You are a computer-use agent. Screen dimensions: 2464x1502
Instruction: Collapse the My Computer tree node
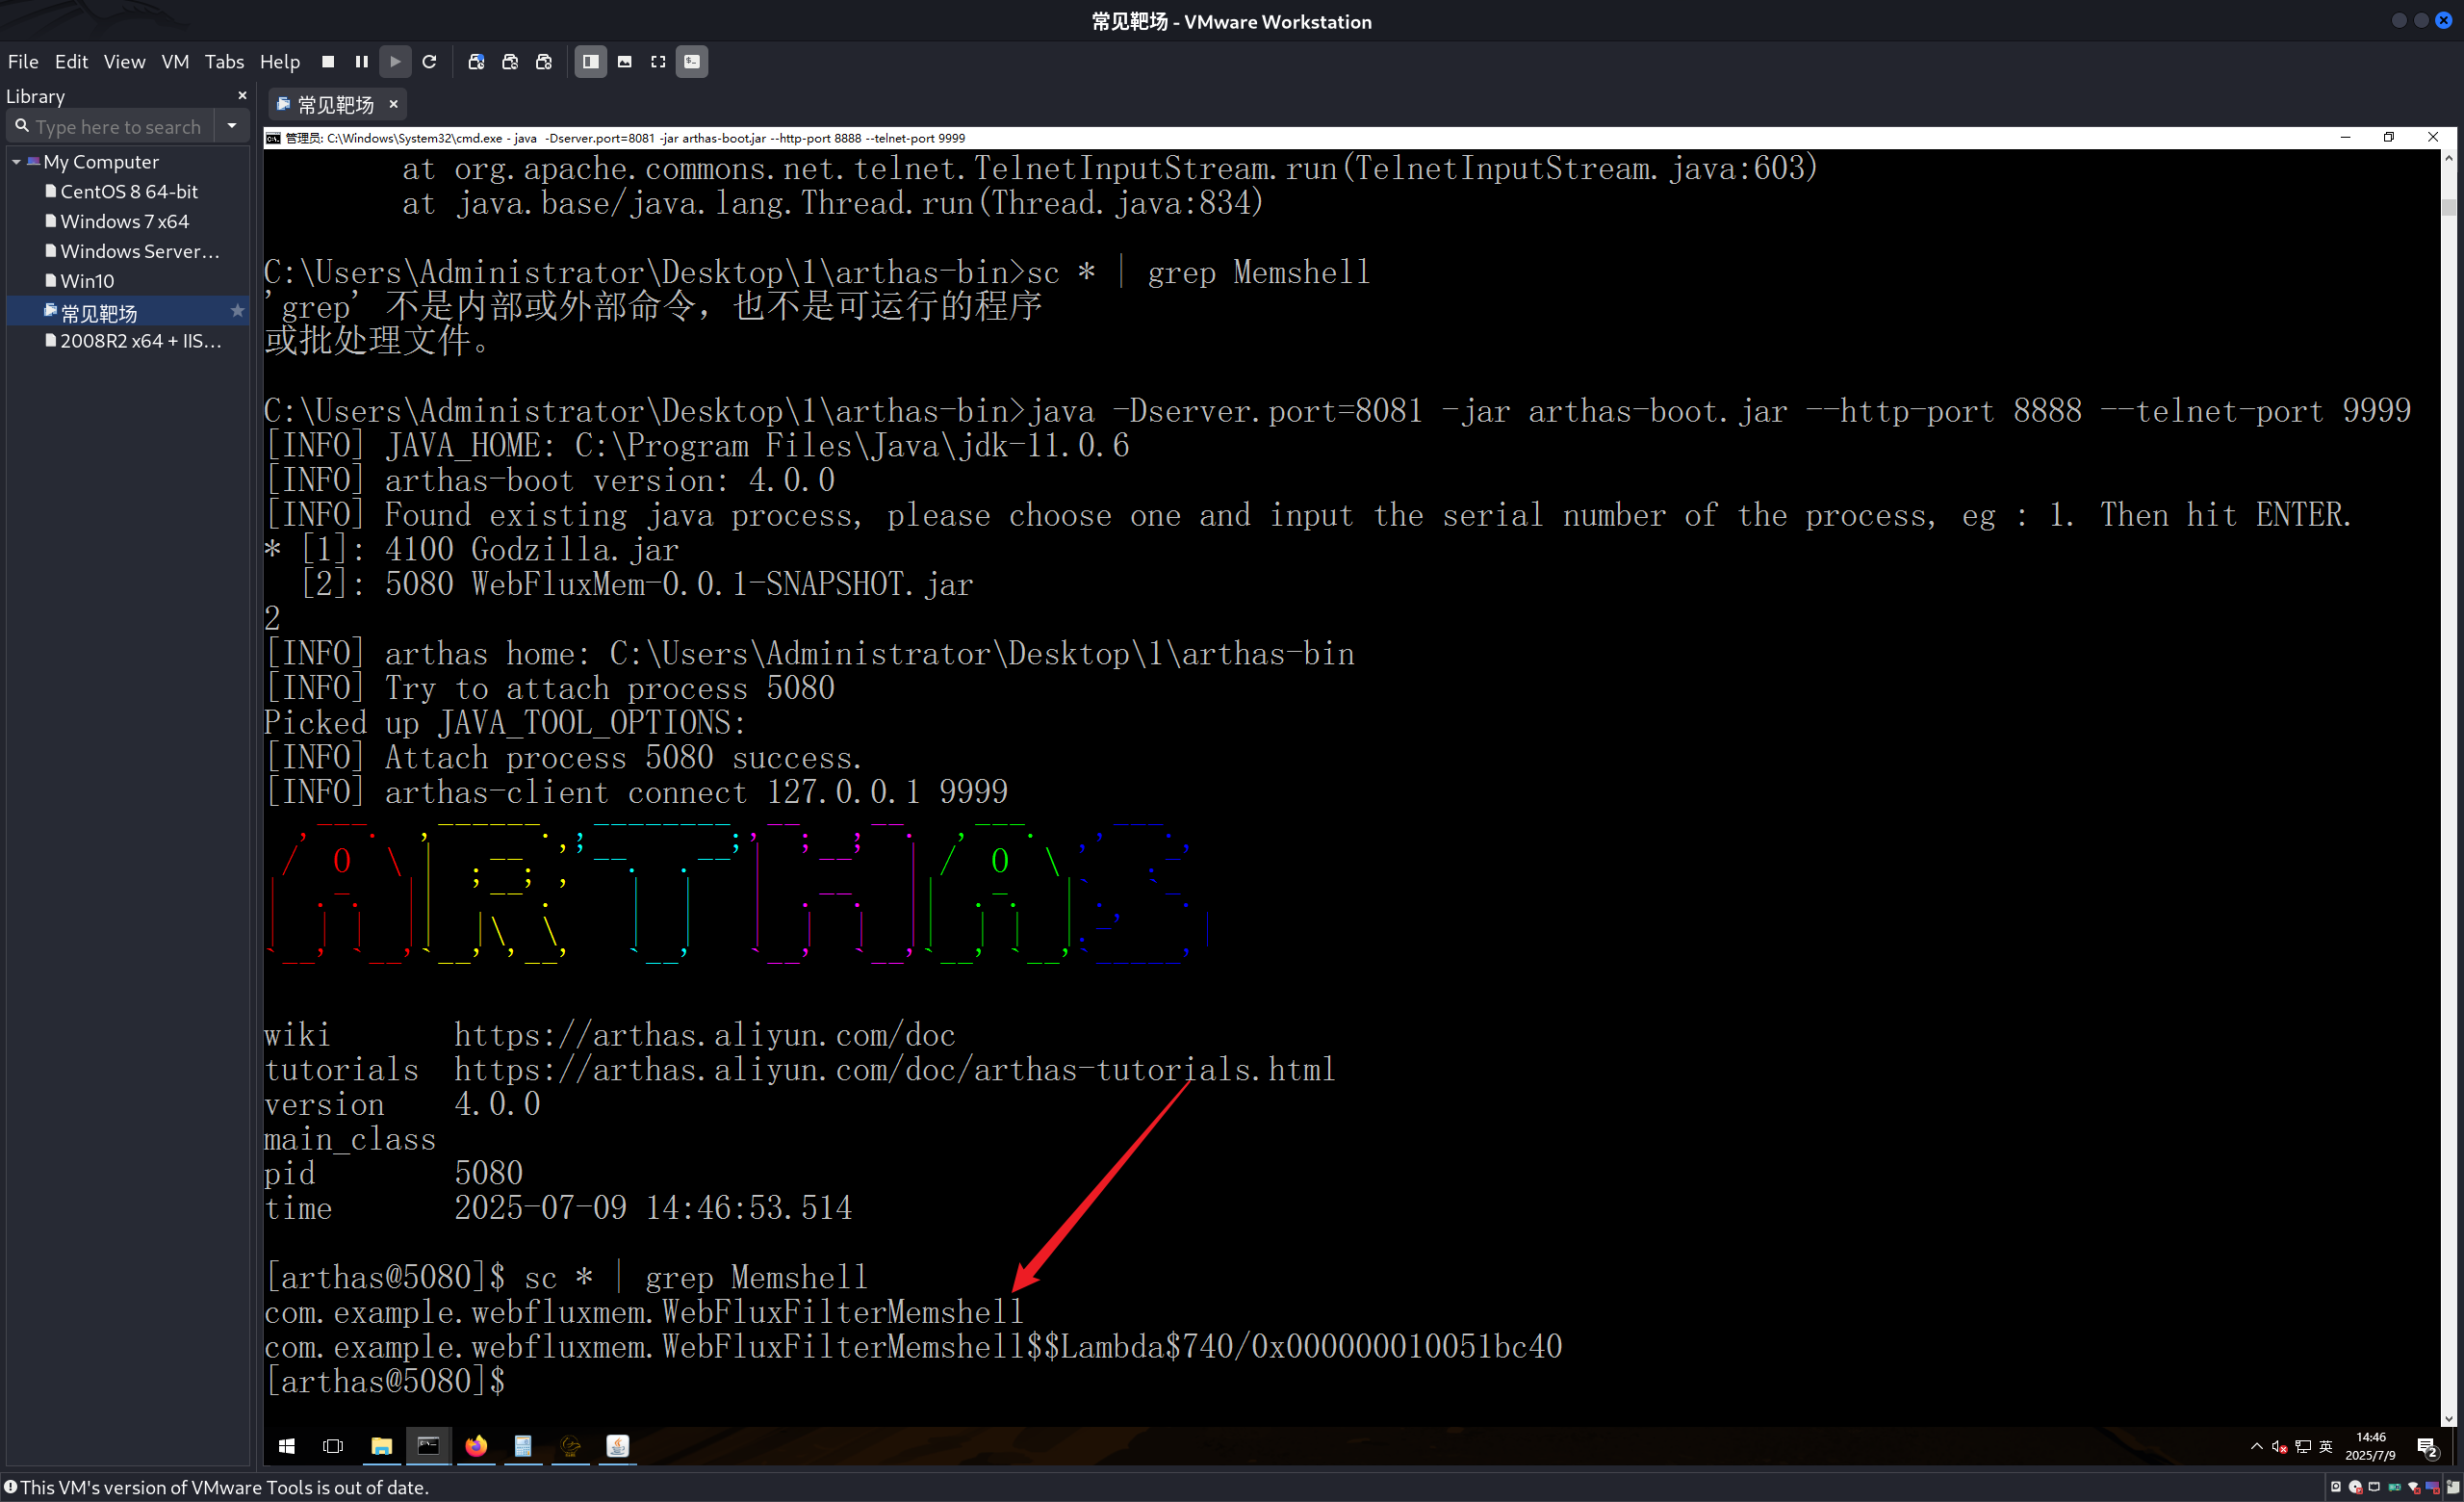[x=16, y=162]
